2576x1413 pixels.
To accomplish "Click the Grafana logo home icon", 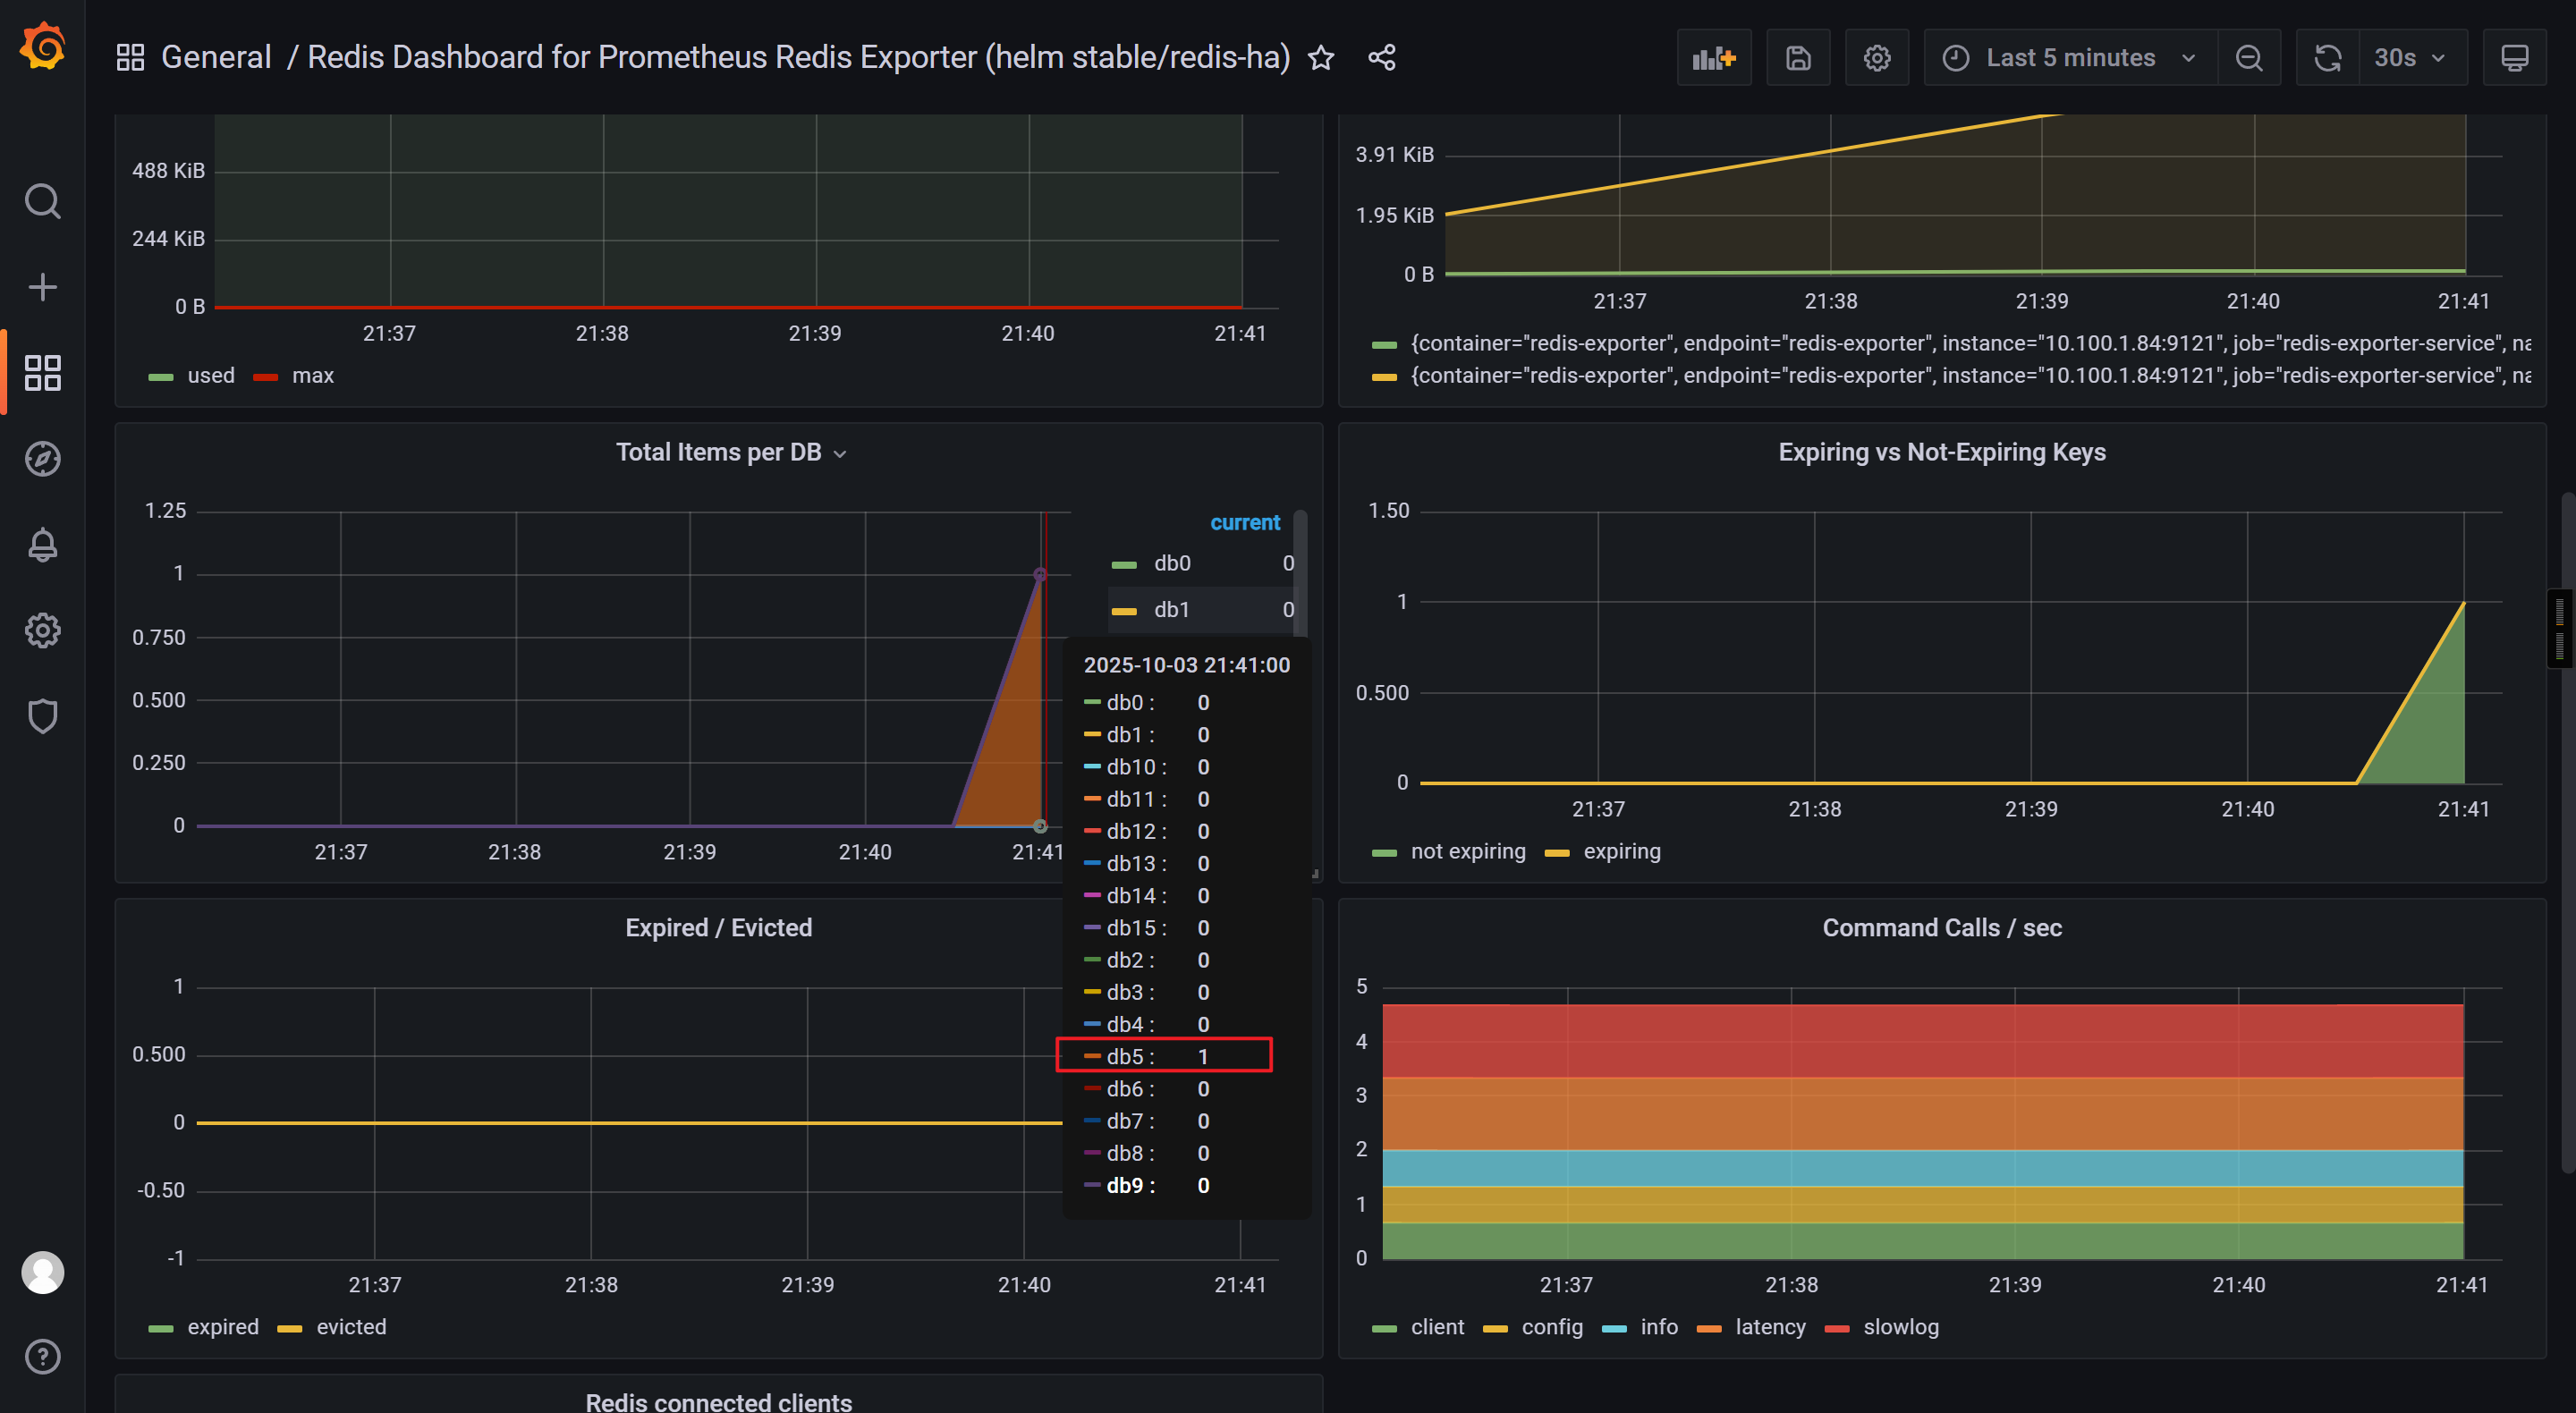I will click(42, 47).
